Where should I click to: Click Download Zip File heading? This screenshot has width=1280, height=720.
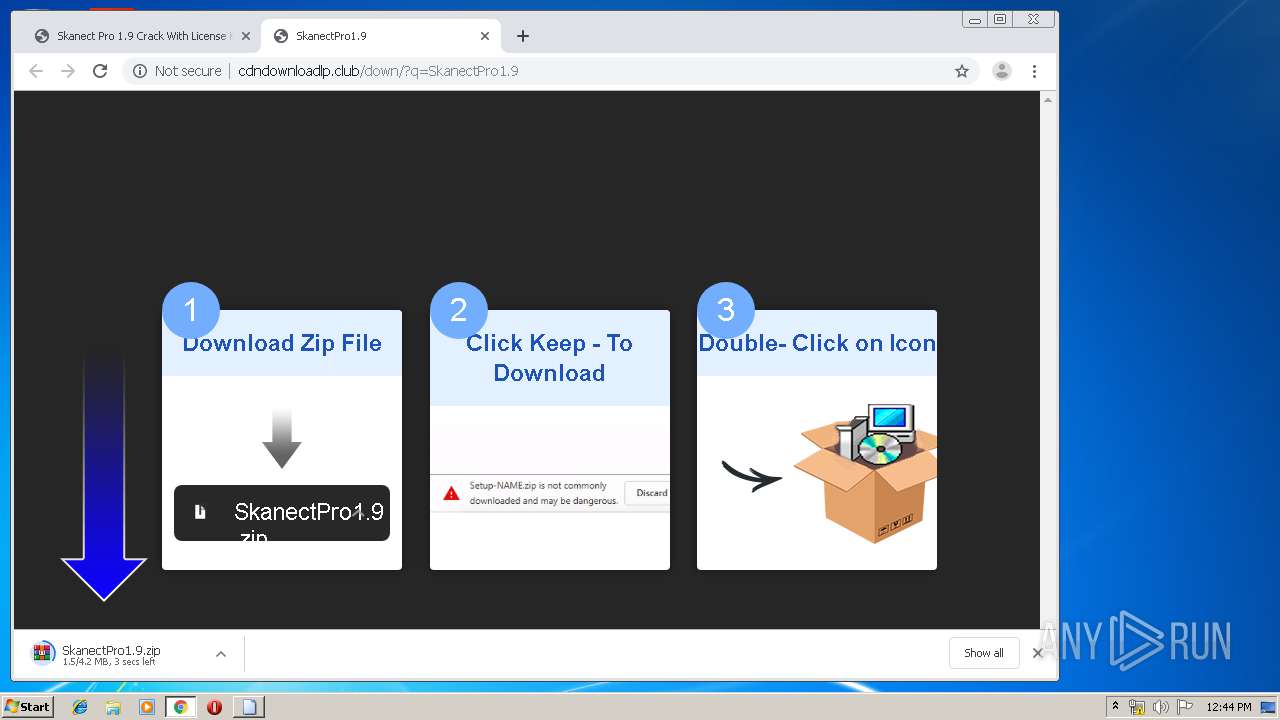[282, 343]
